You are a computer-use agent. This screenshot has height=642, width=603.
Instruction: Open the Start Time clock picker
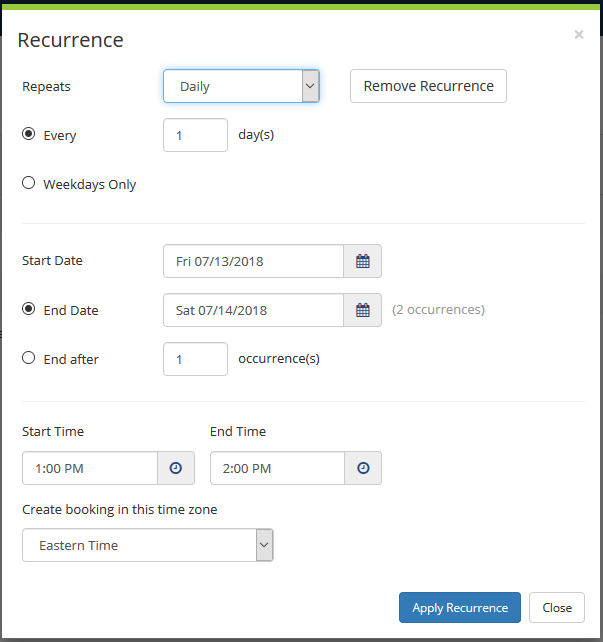[176, 468]
